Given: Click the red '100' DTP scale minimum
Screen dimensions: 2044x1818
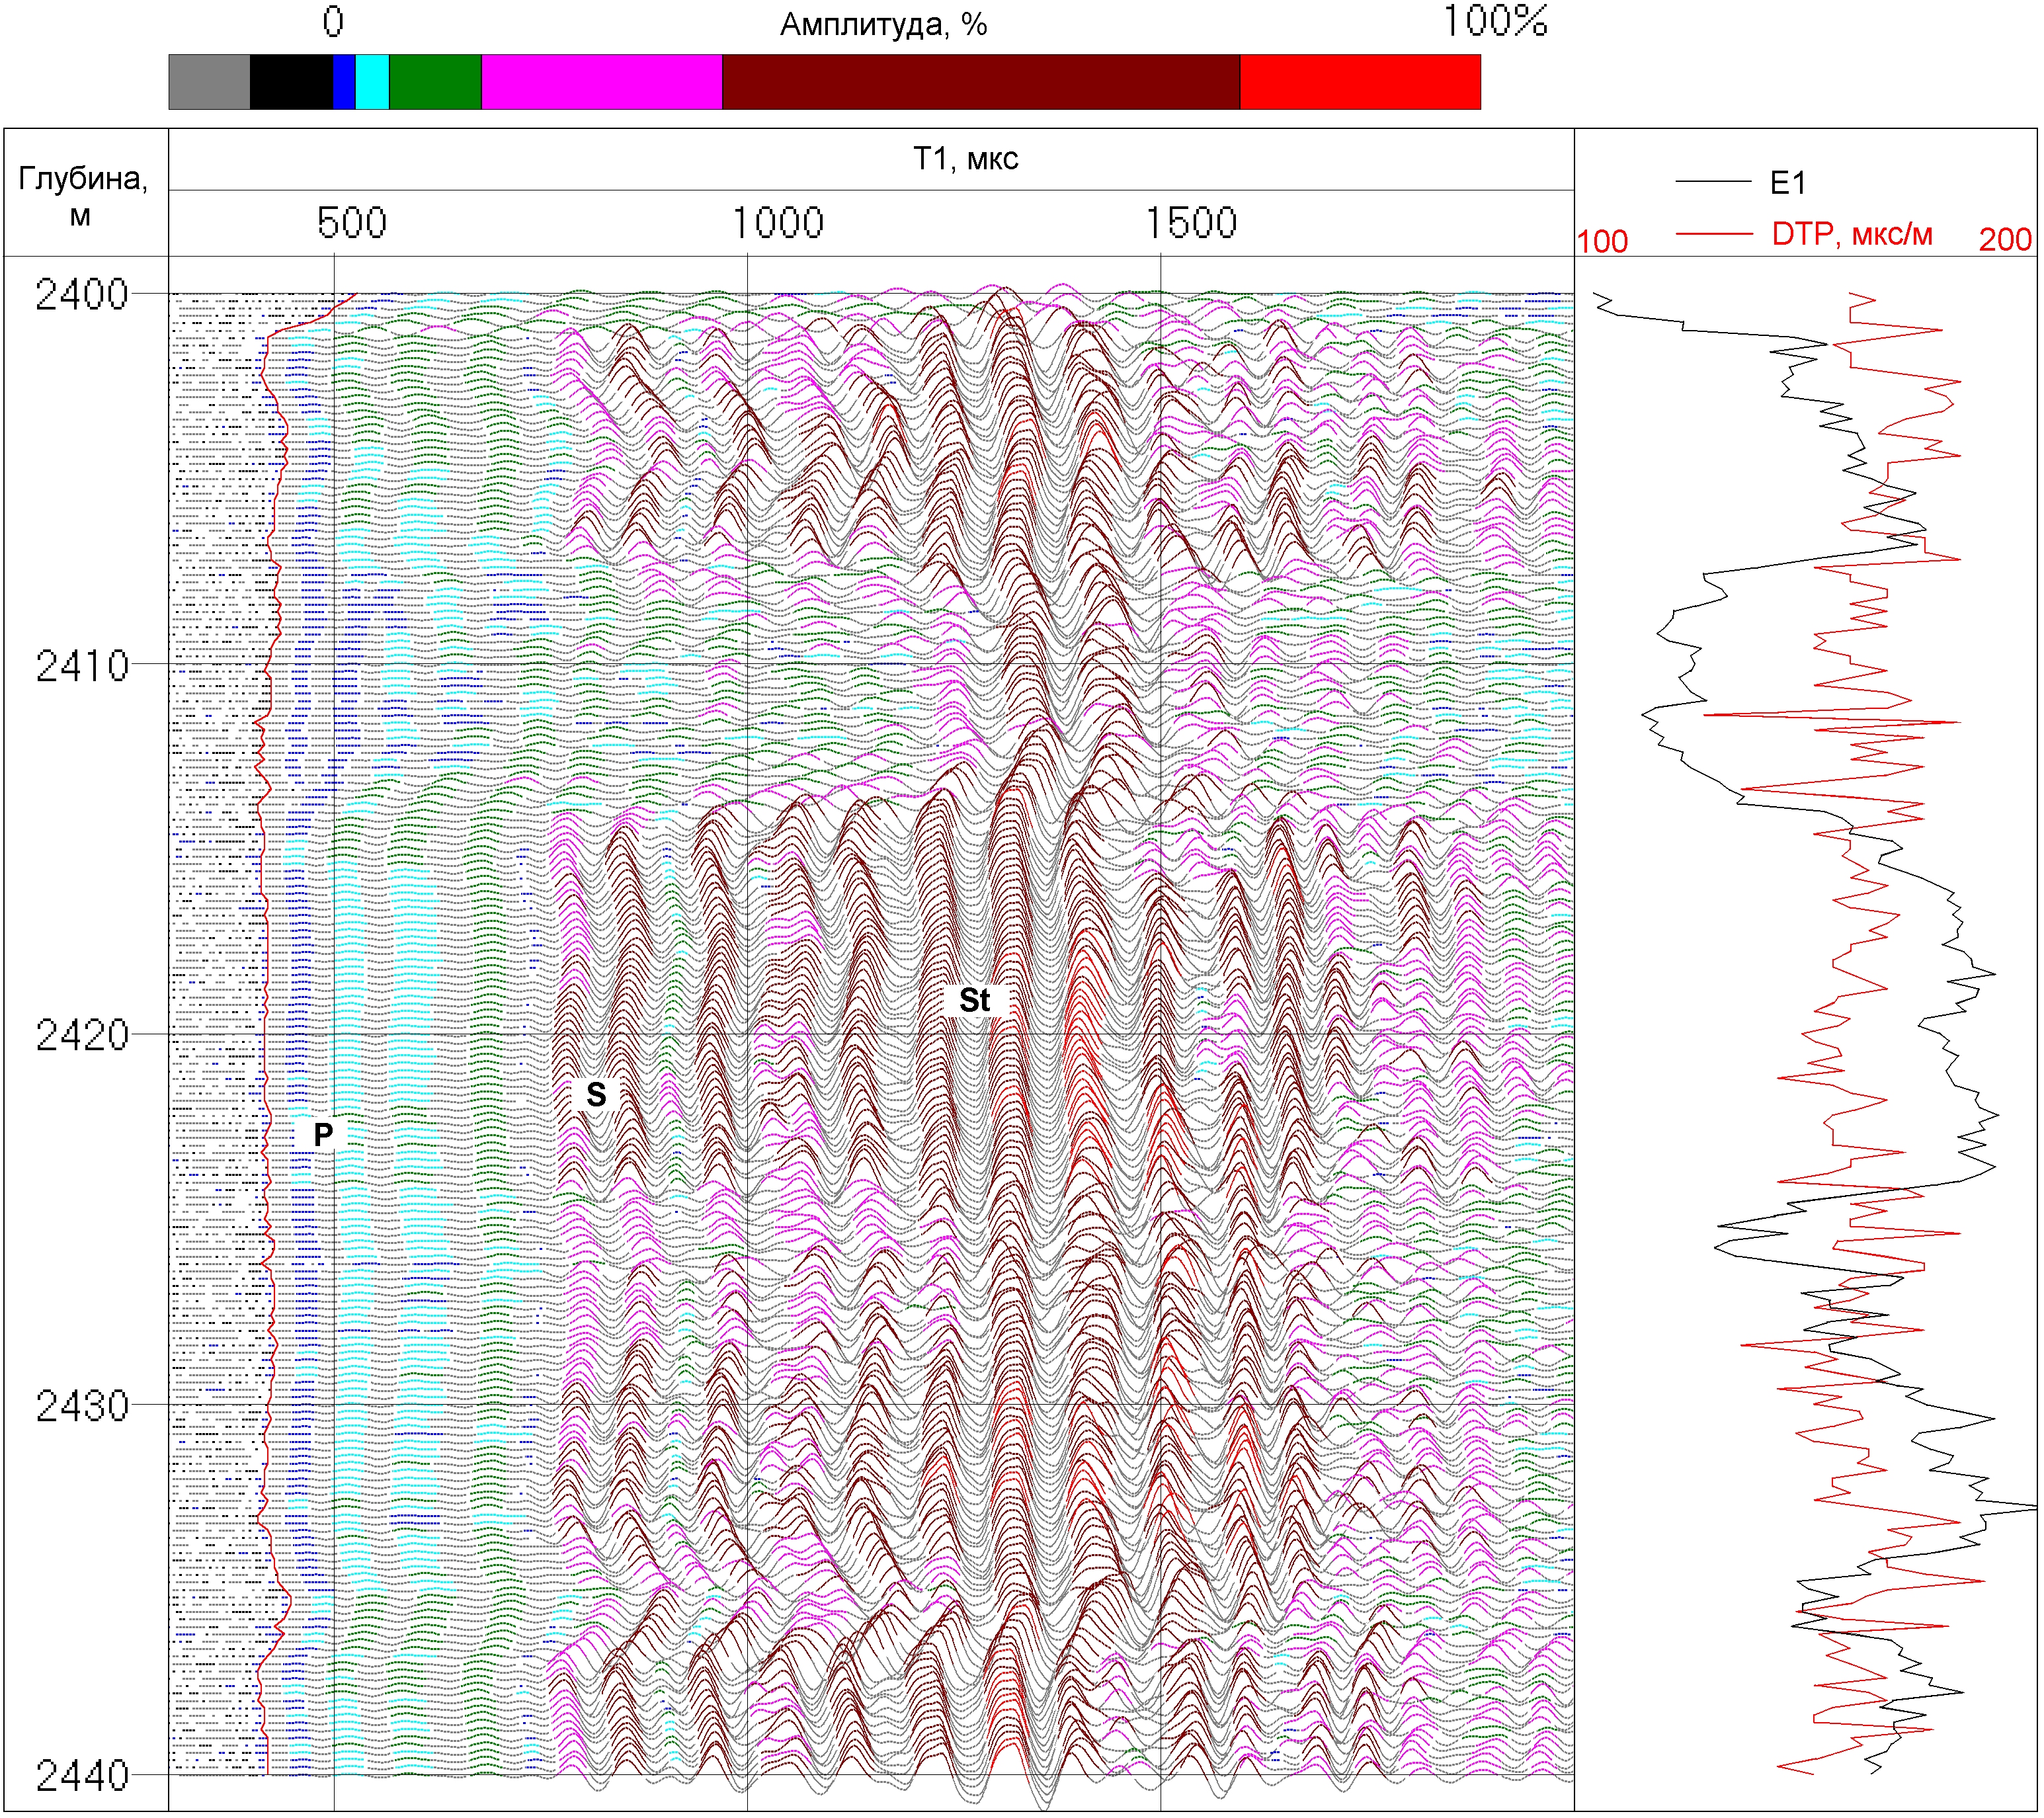Looking at the screenshot, I should (x=1602, y=241).
